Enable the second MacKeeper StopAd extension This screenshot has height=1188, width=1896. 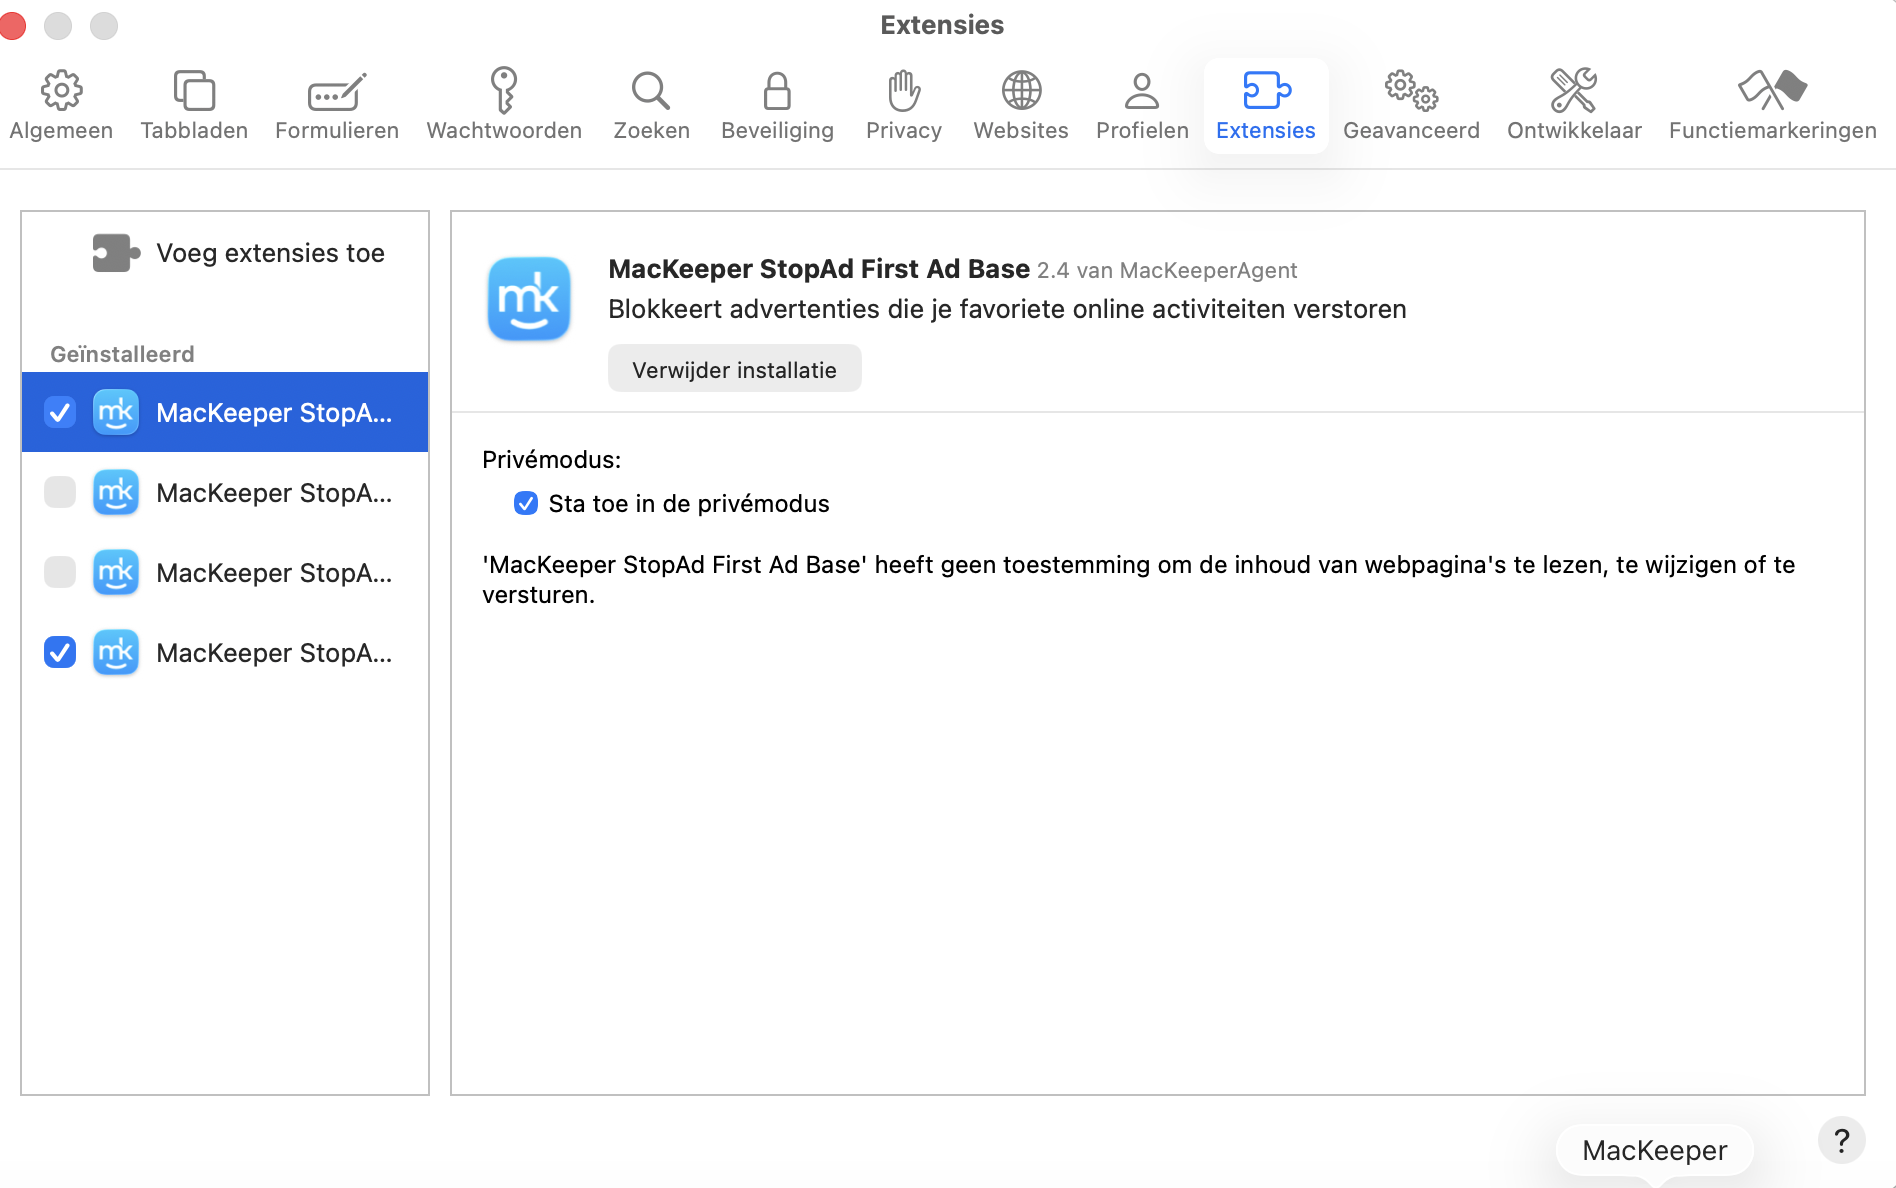click(59, 492)
